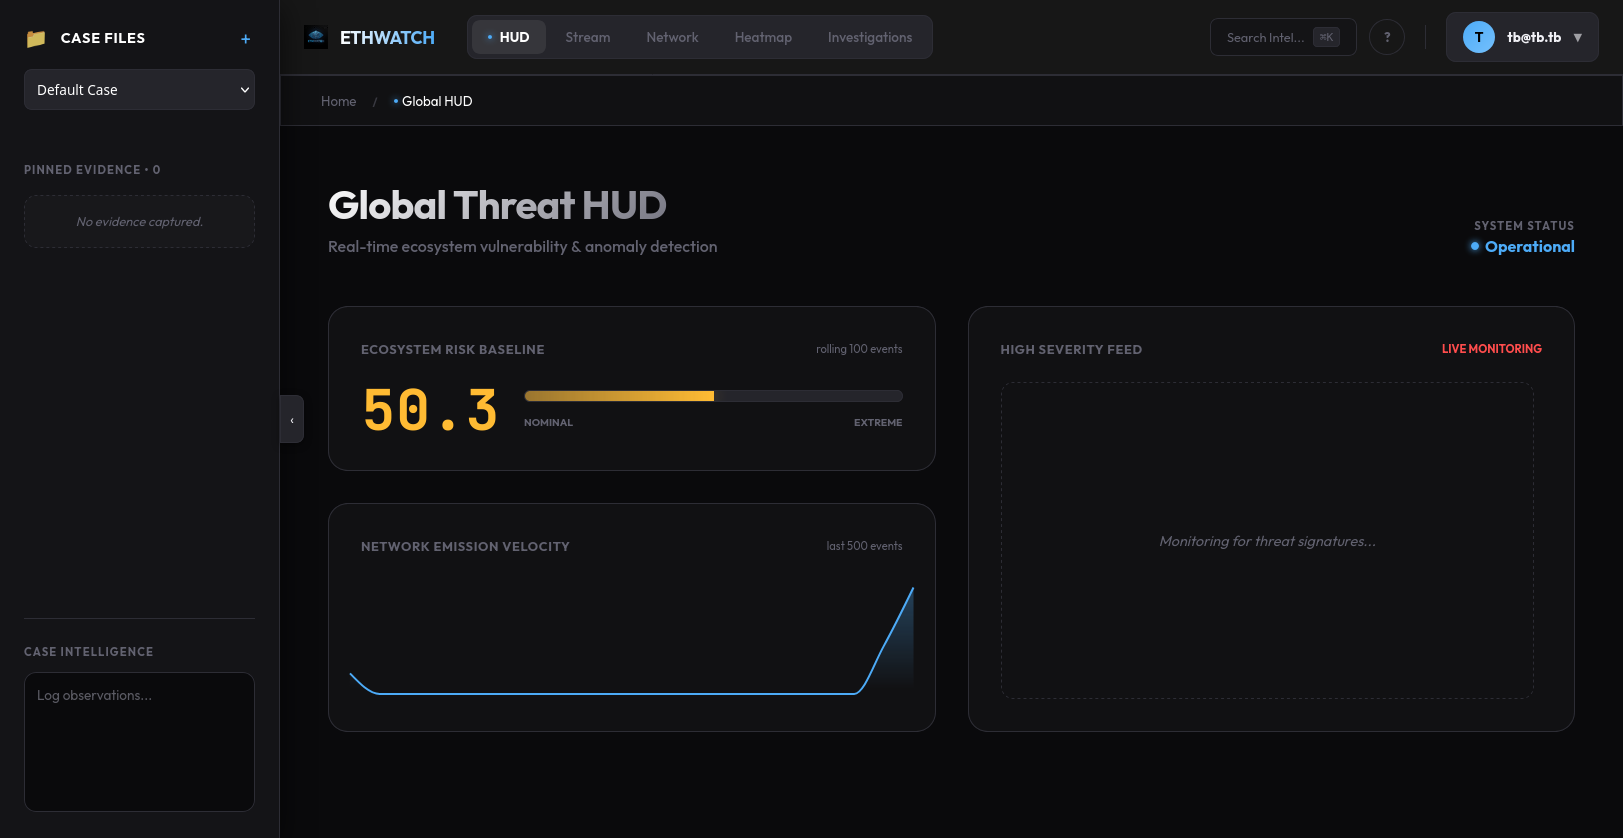1623x838 pixels.
Task: Expand the tb@tb.tb account menu arrow
Action: [1578, 38]
